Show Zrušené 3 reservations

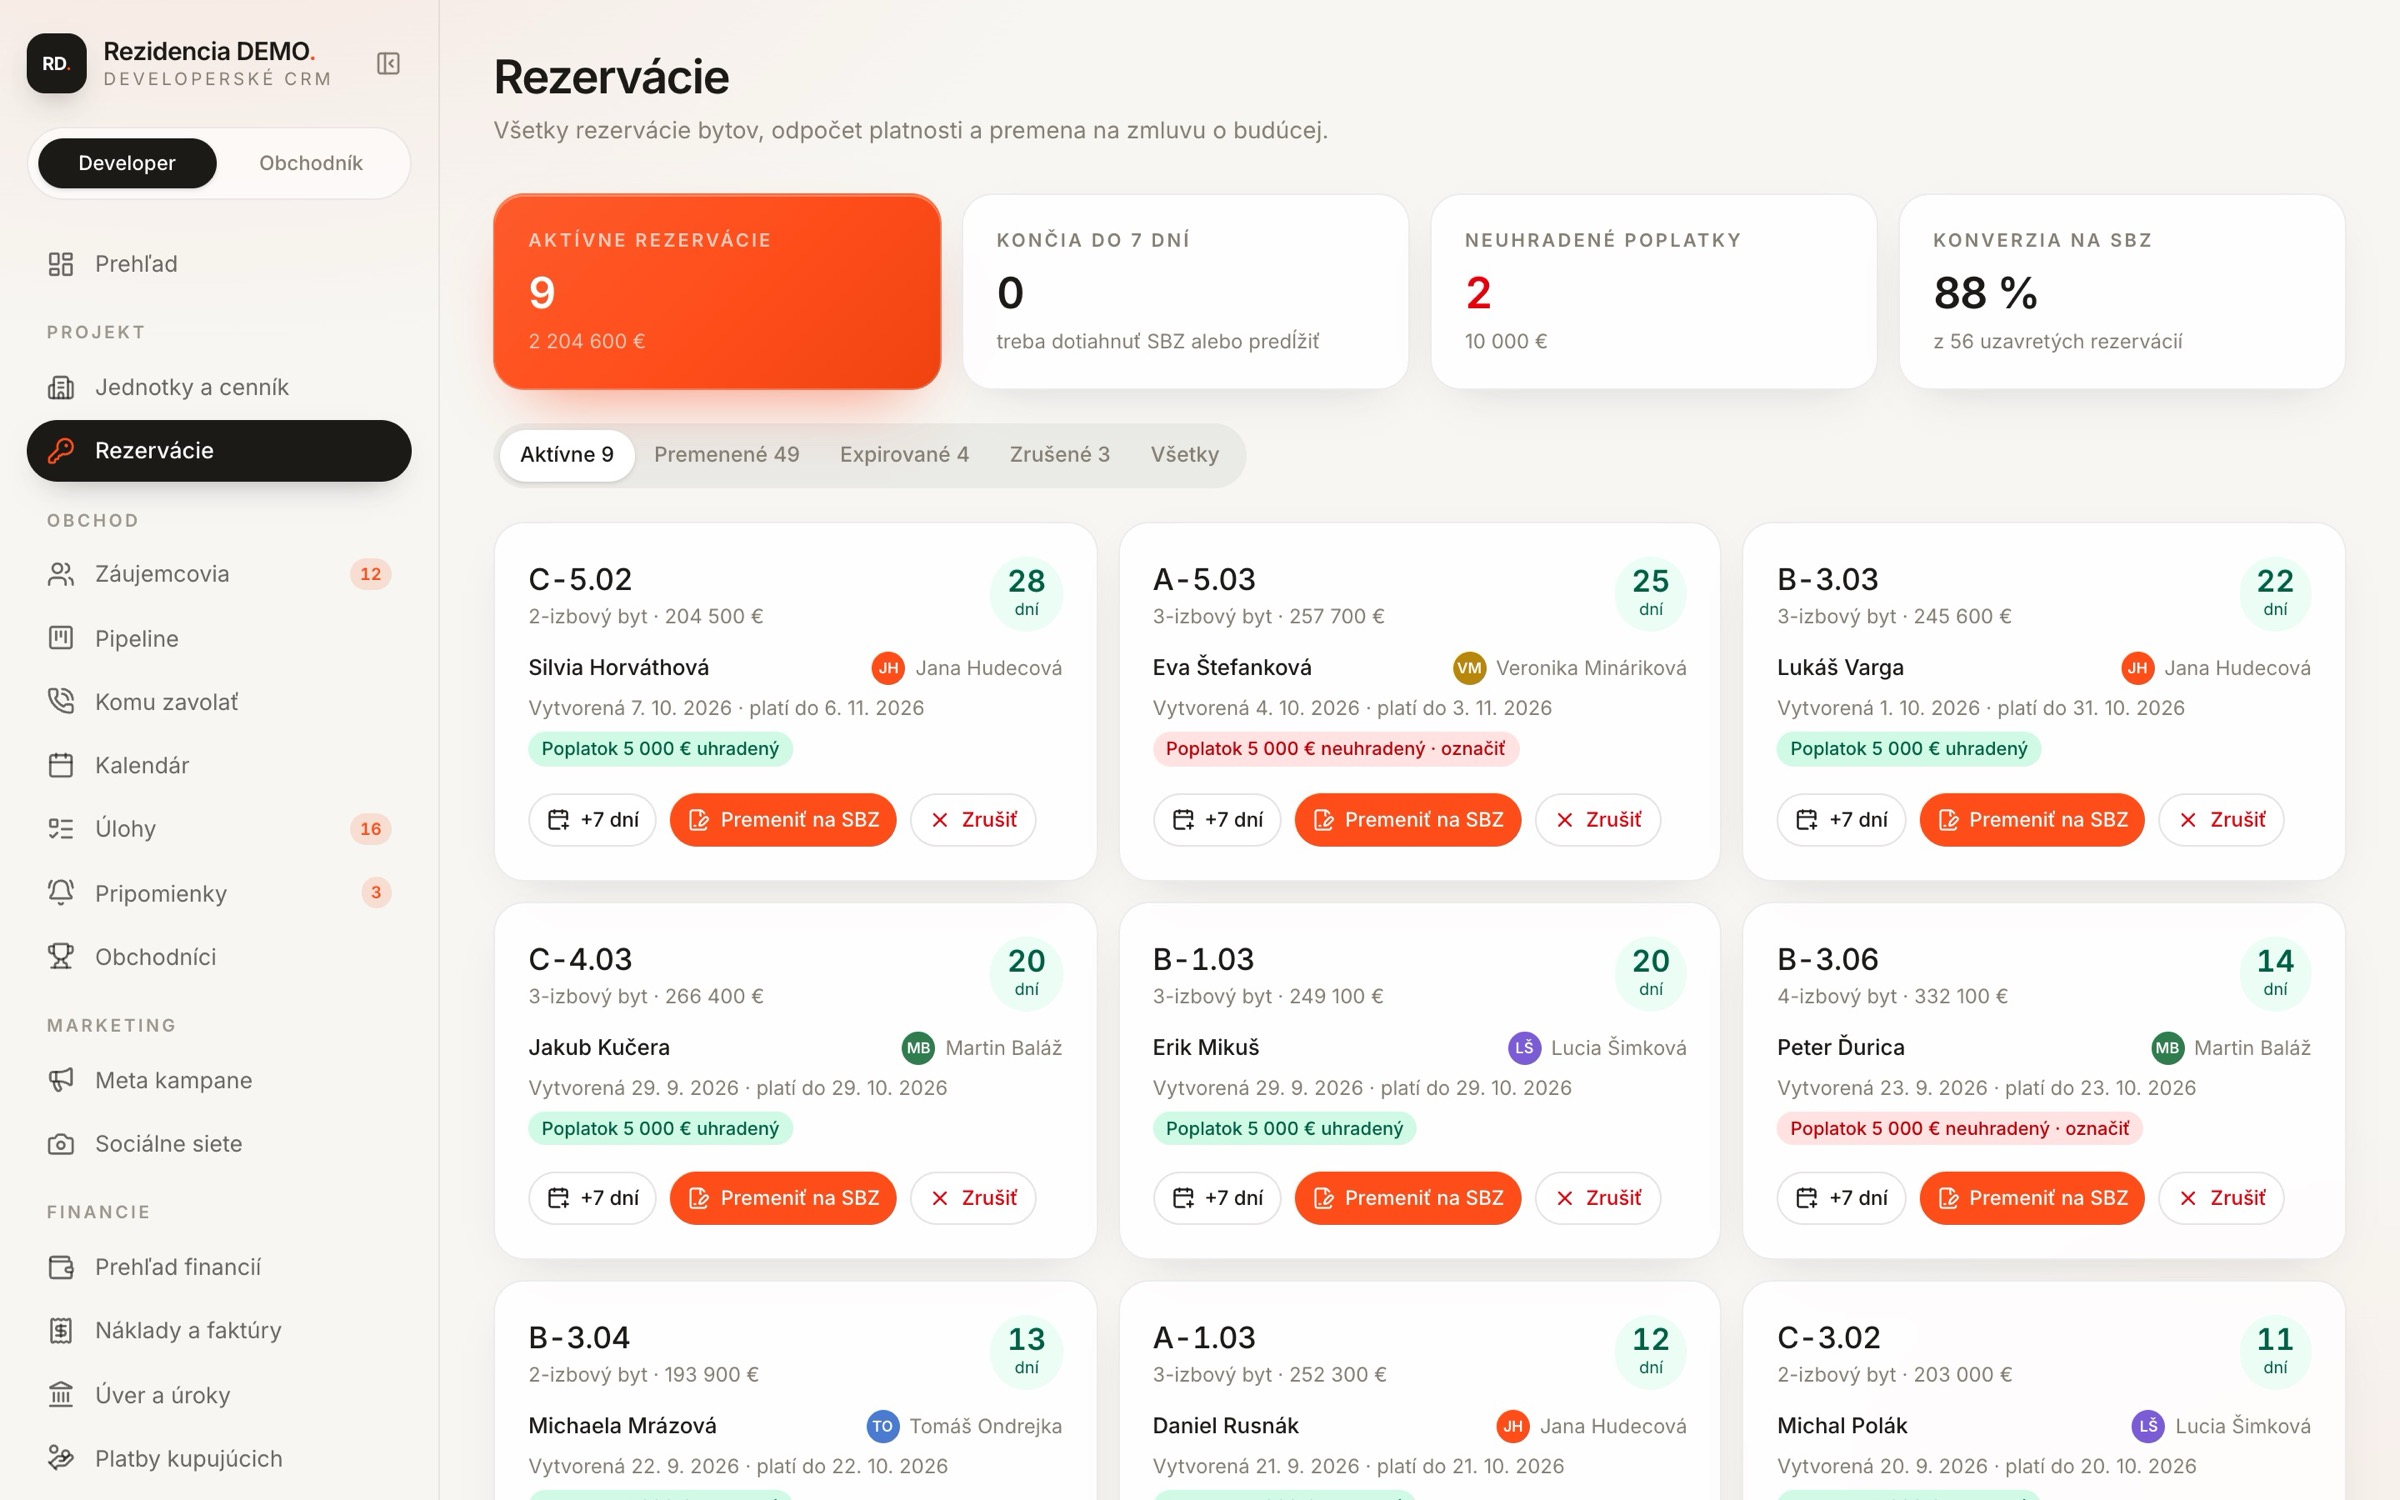1060,455
